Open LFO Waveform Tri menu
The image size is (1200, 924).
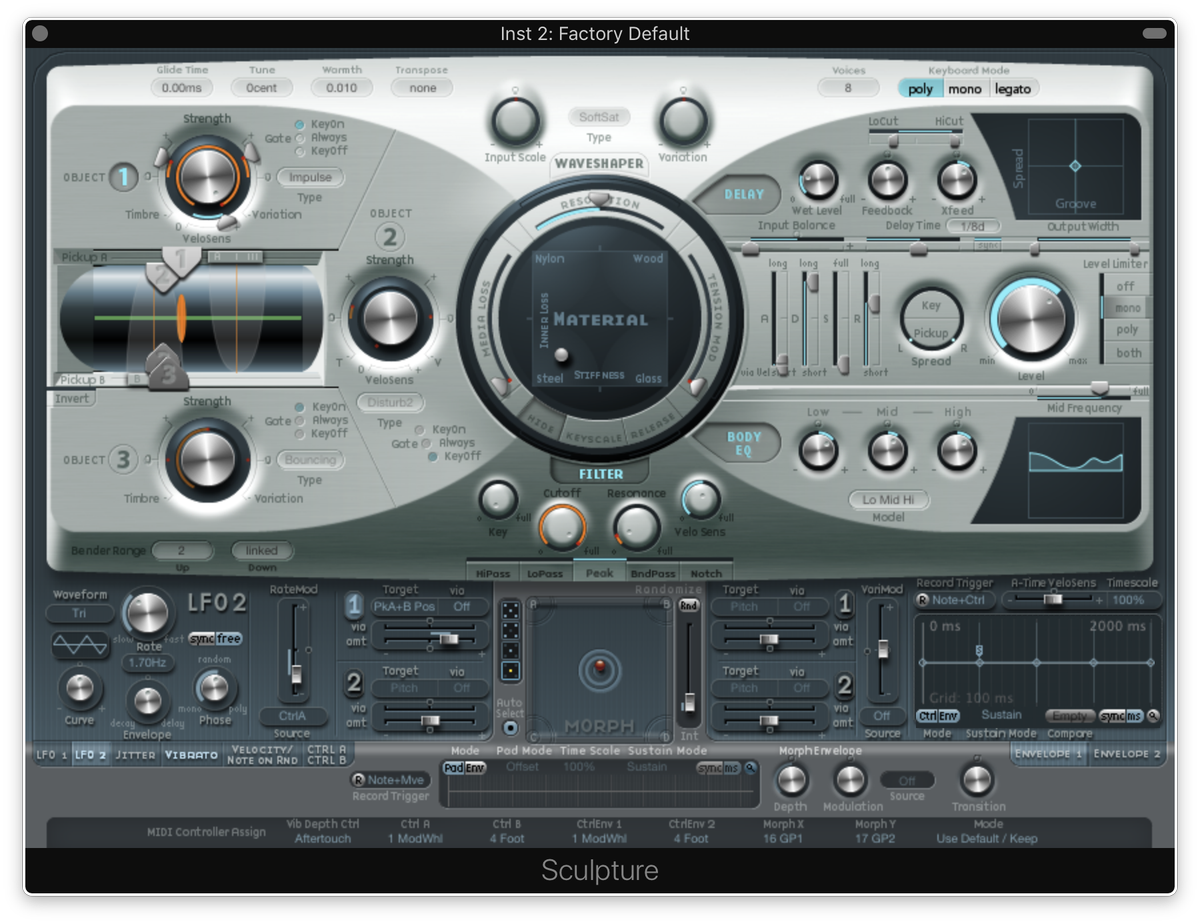coord(80,614)
